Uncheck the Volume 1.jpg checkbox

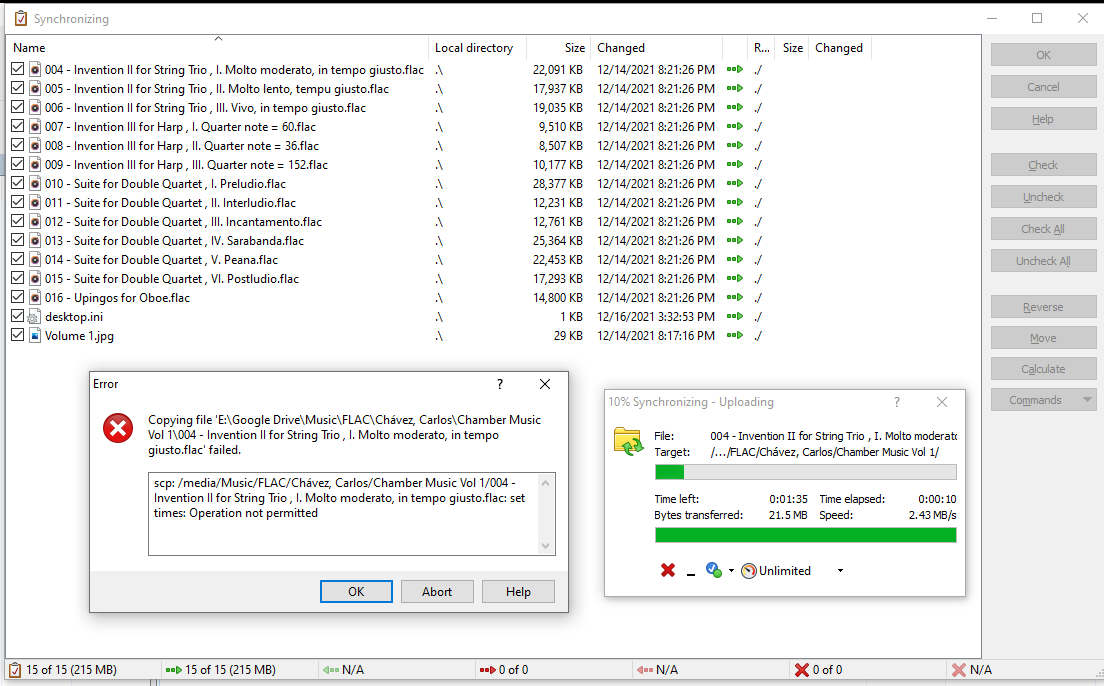(17, 336)
